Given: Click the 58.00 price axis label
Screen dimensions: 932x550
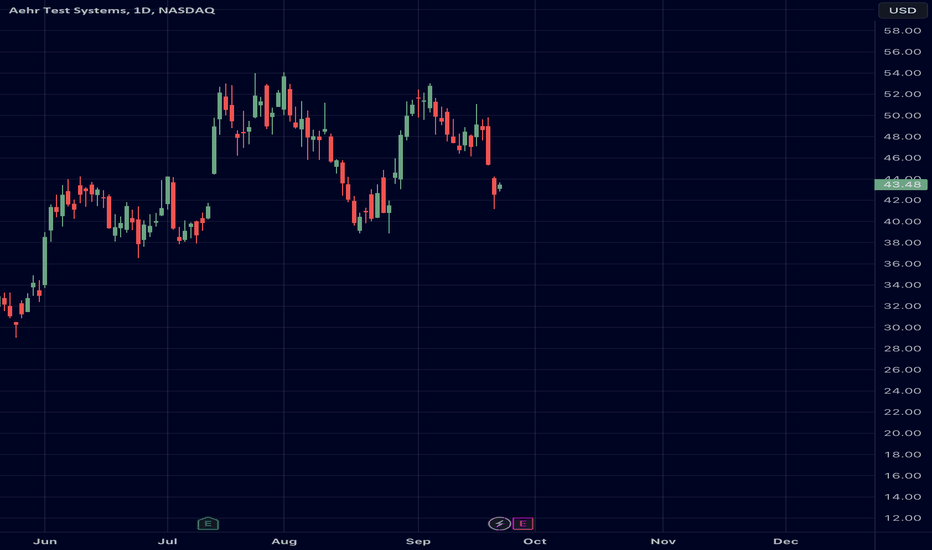Looking at the screenshot, I should [x=902, y=31].
